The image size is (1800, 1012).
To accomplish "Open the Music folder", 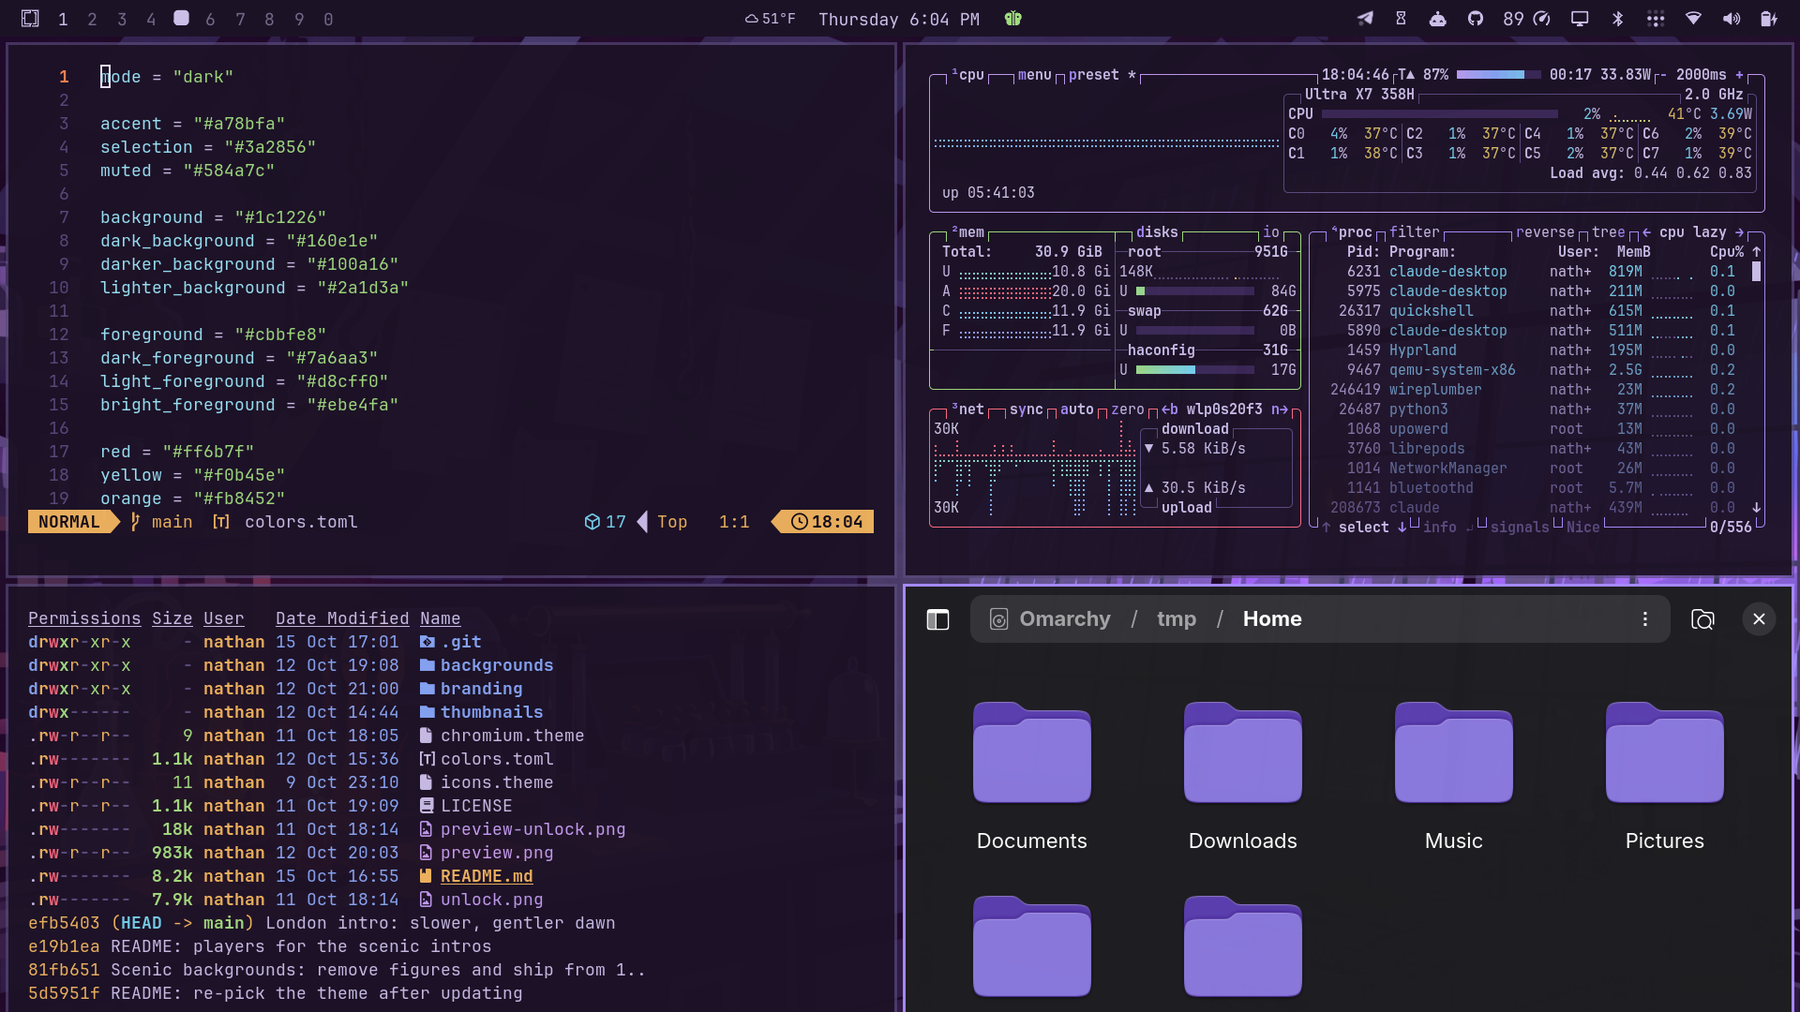I will tap(1454, 776).
